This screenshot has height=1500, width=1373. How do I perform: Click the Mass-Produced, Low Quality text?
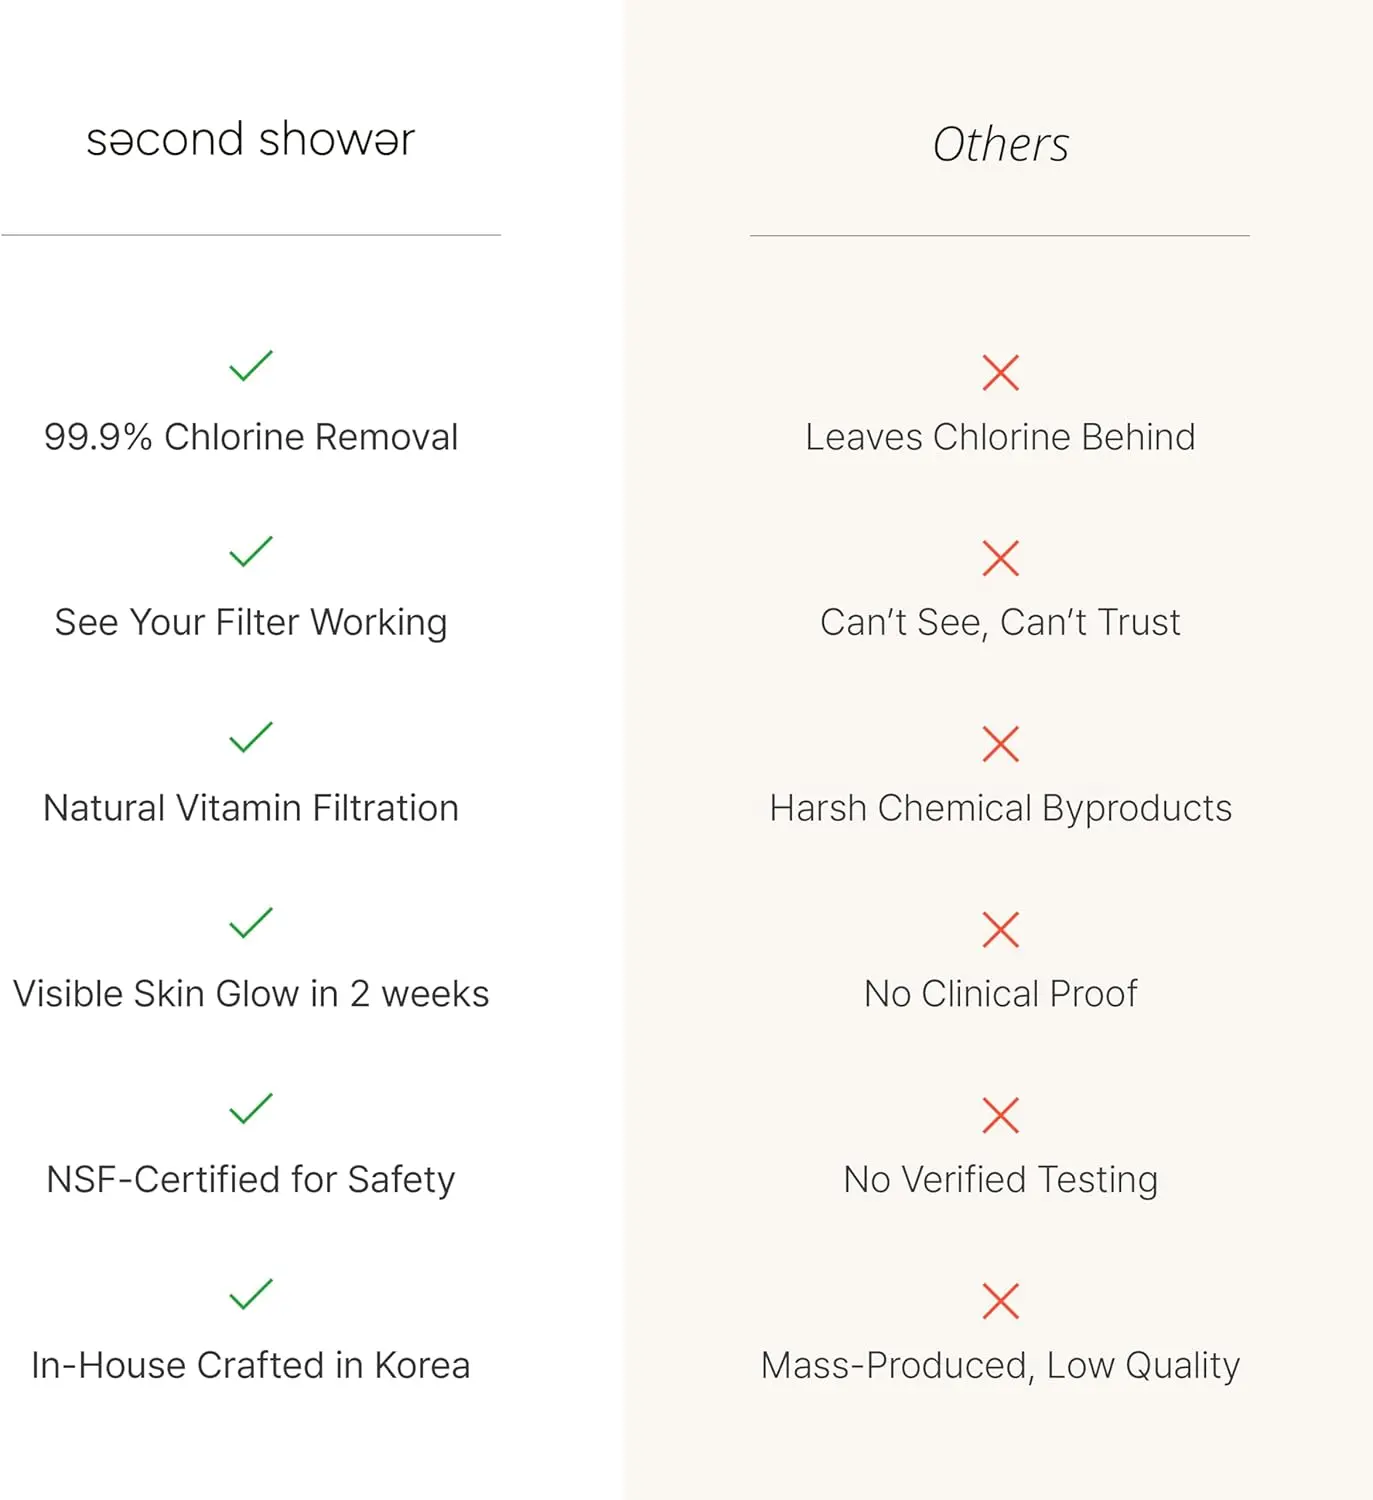(x=1000, y=1366)
